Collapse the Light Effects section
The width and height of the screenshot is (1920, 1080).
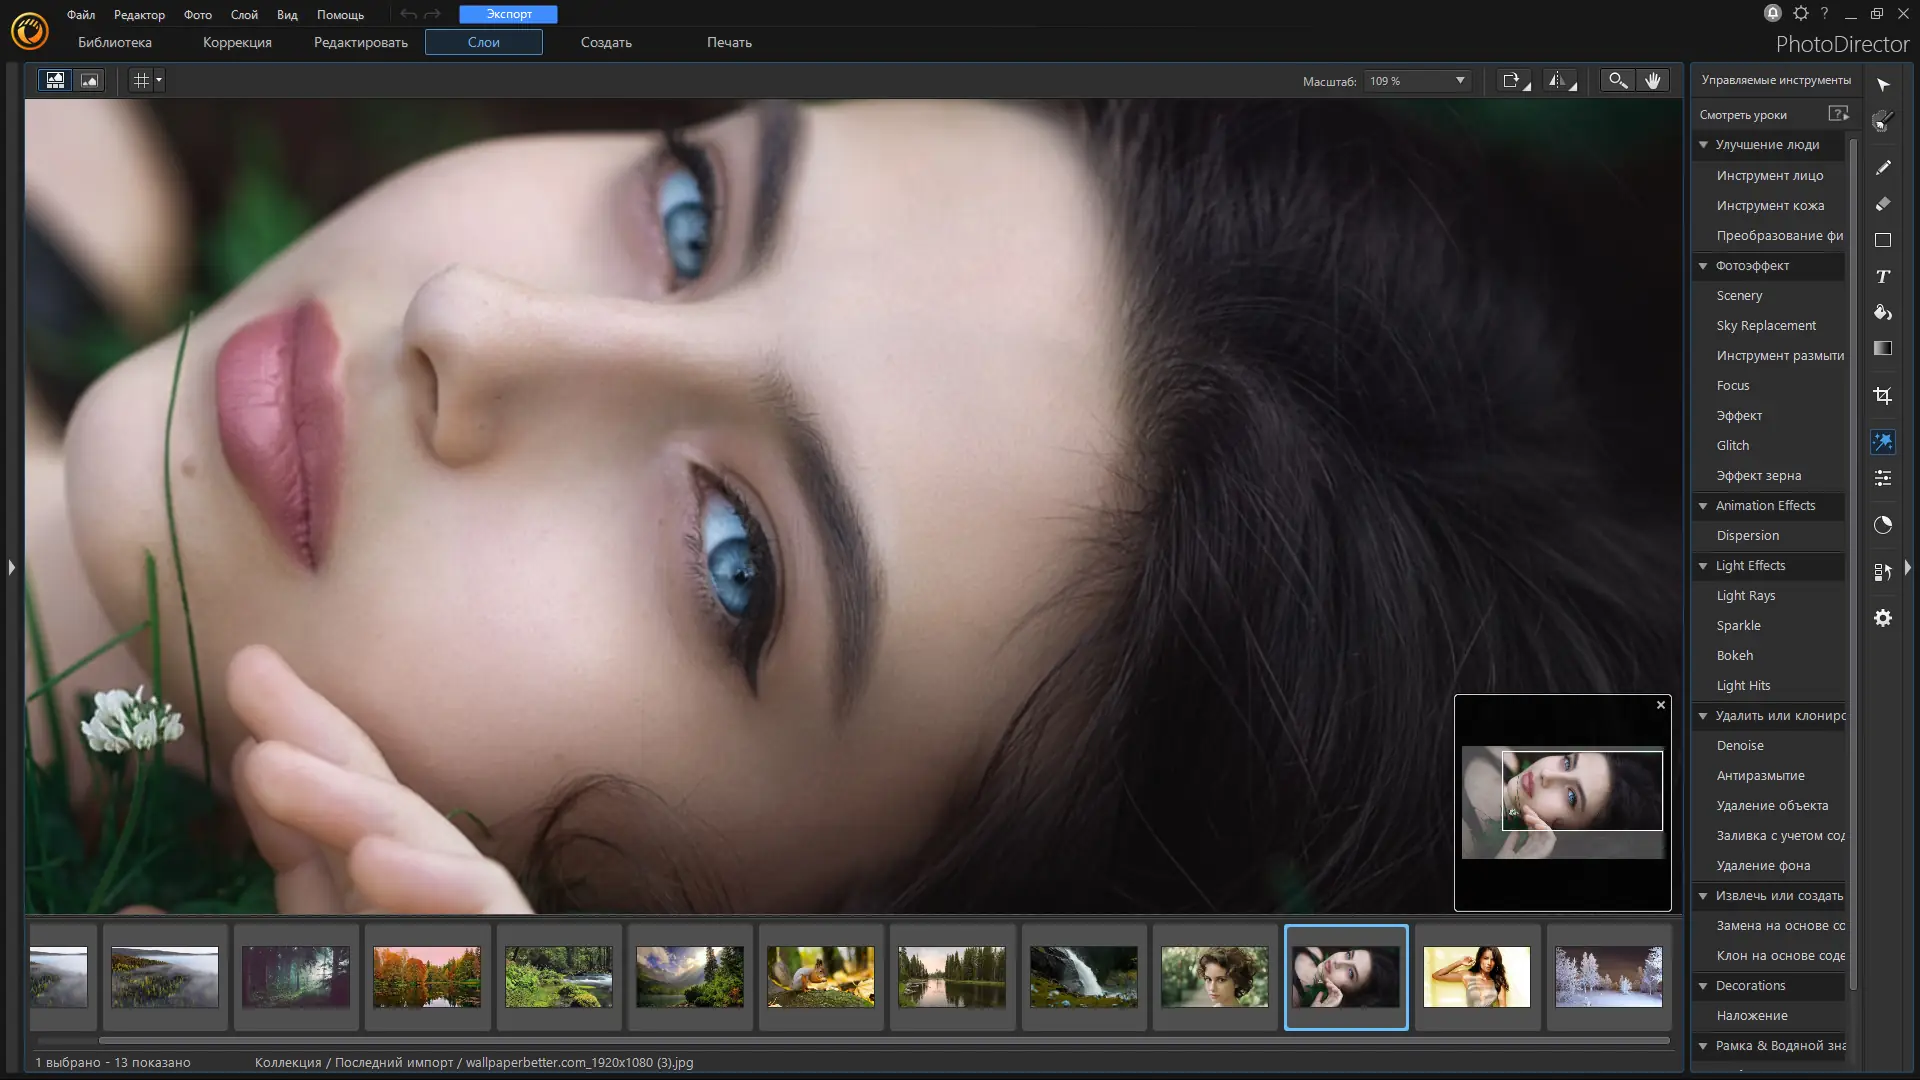tap(1703, 566)
